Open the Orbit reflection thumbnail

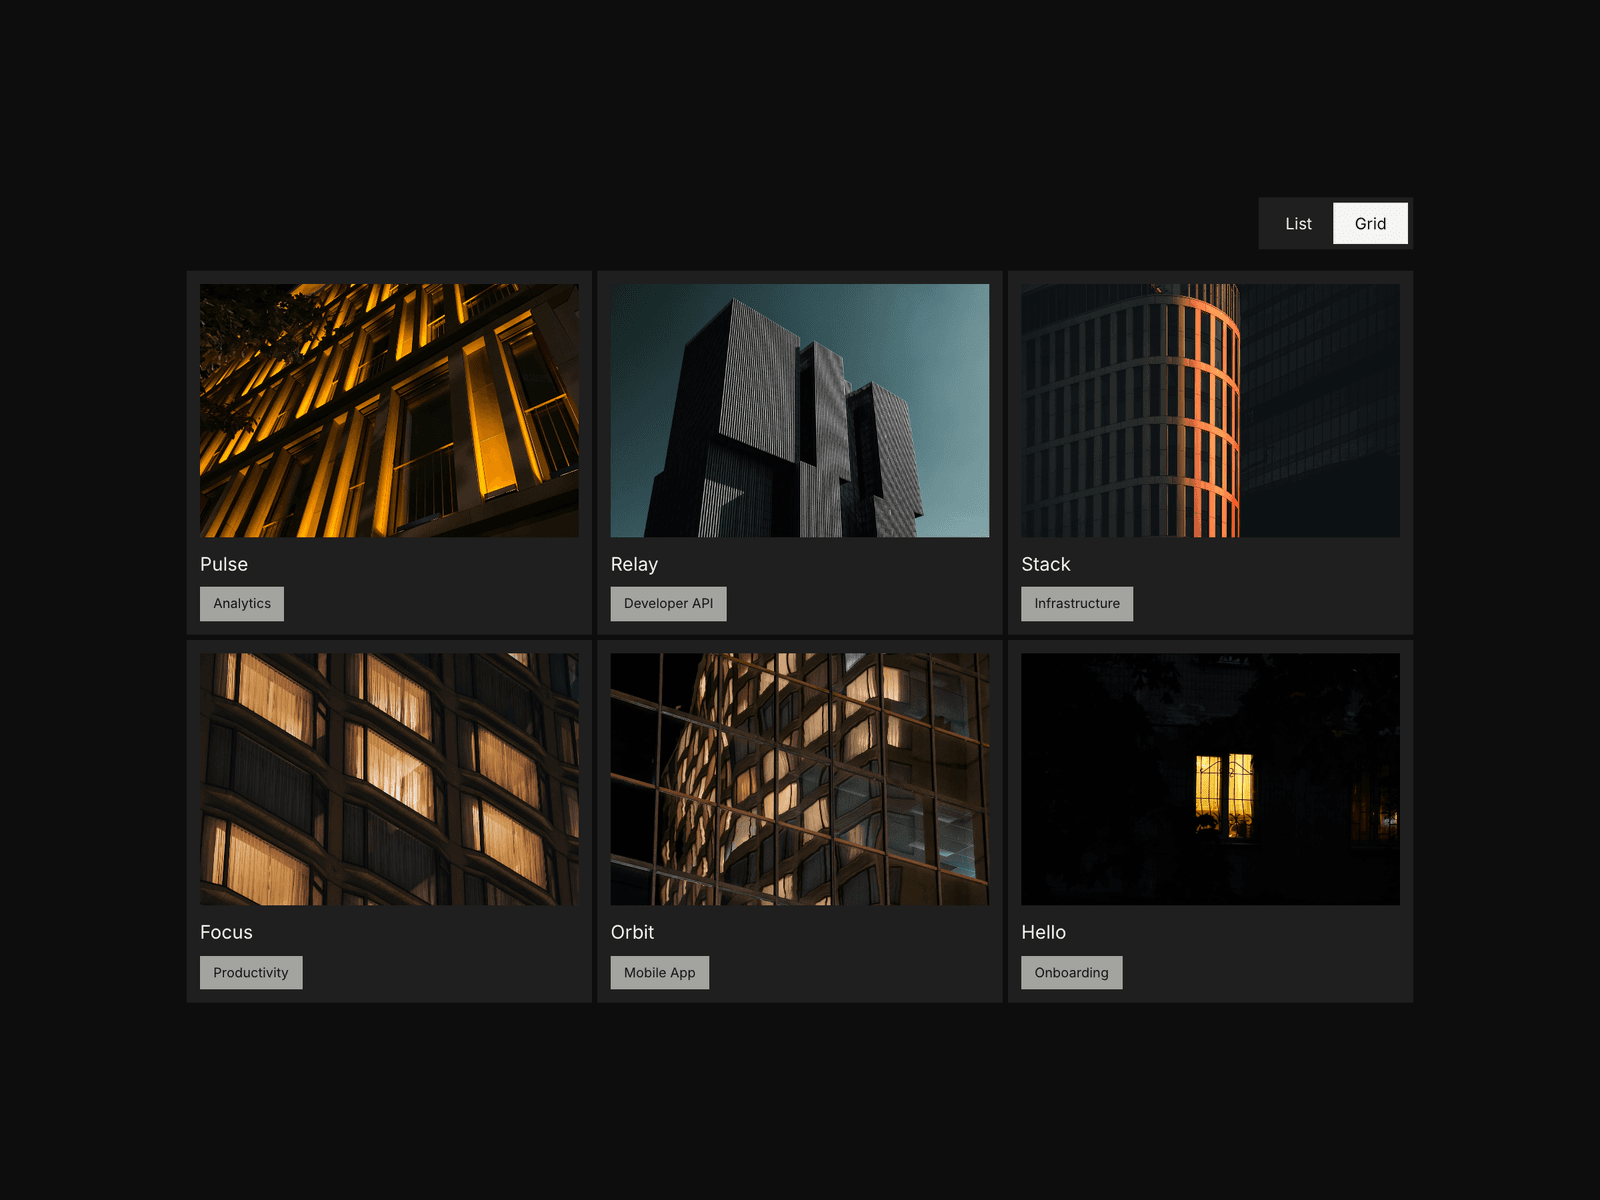pos(800,779)
